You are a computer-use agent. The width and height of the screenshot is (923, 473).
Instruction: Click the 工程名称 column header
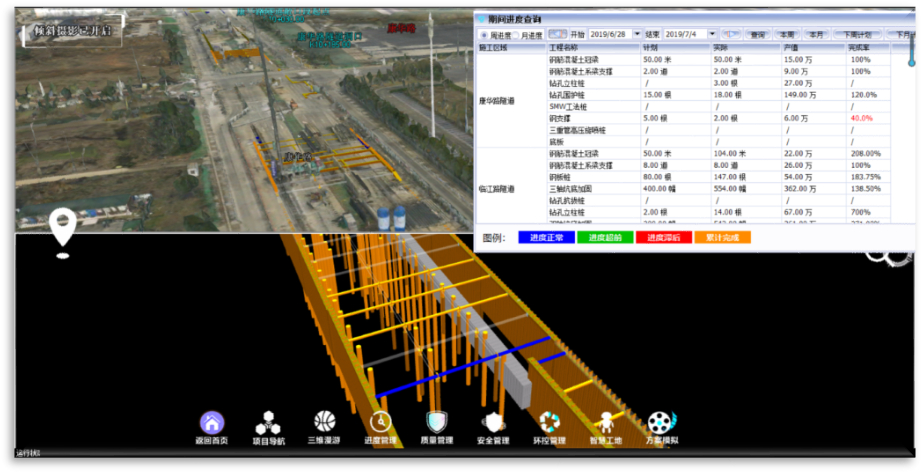[x=565, y=48]
